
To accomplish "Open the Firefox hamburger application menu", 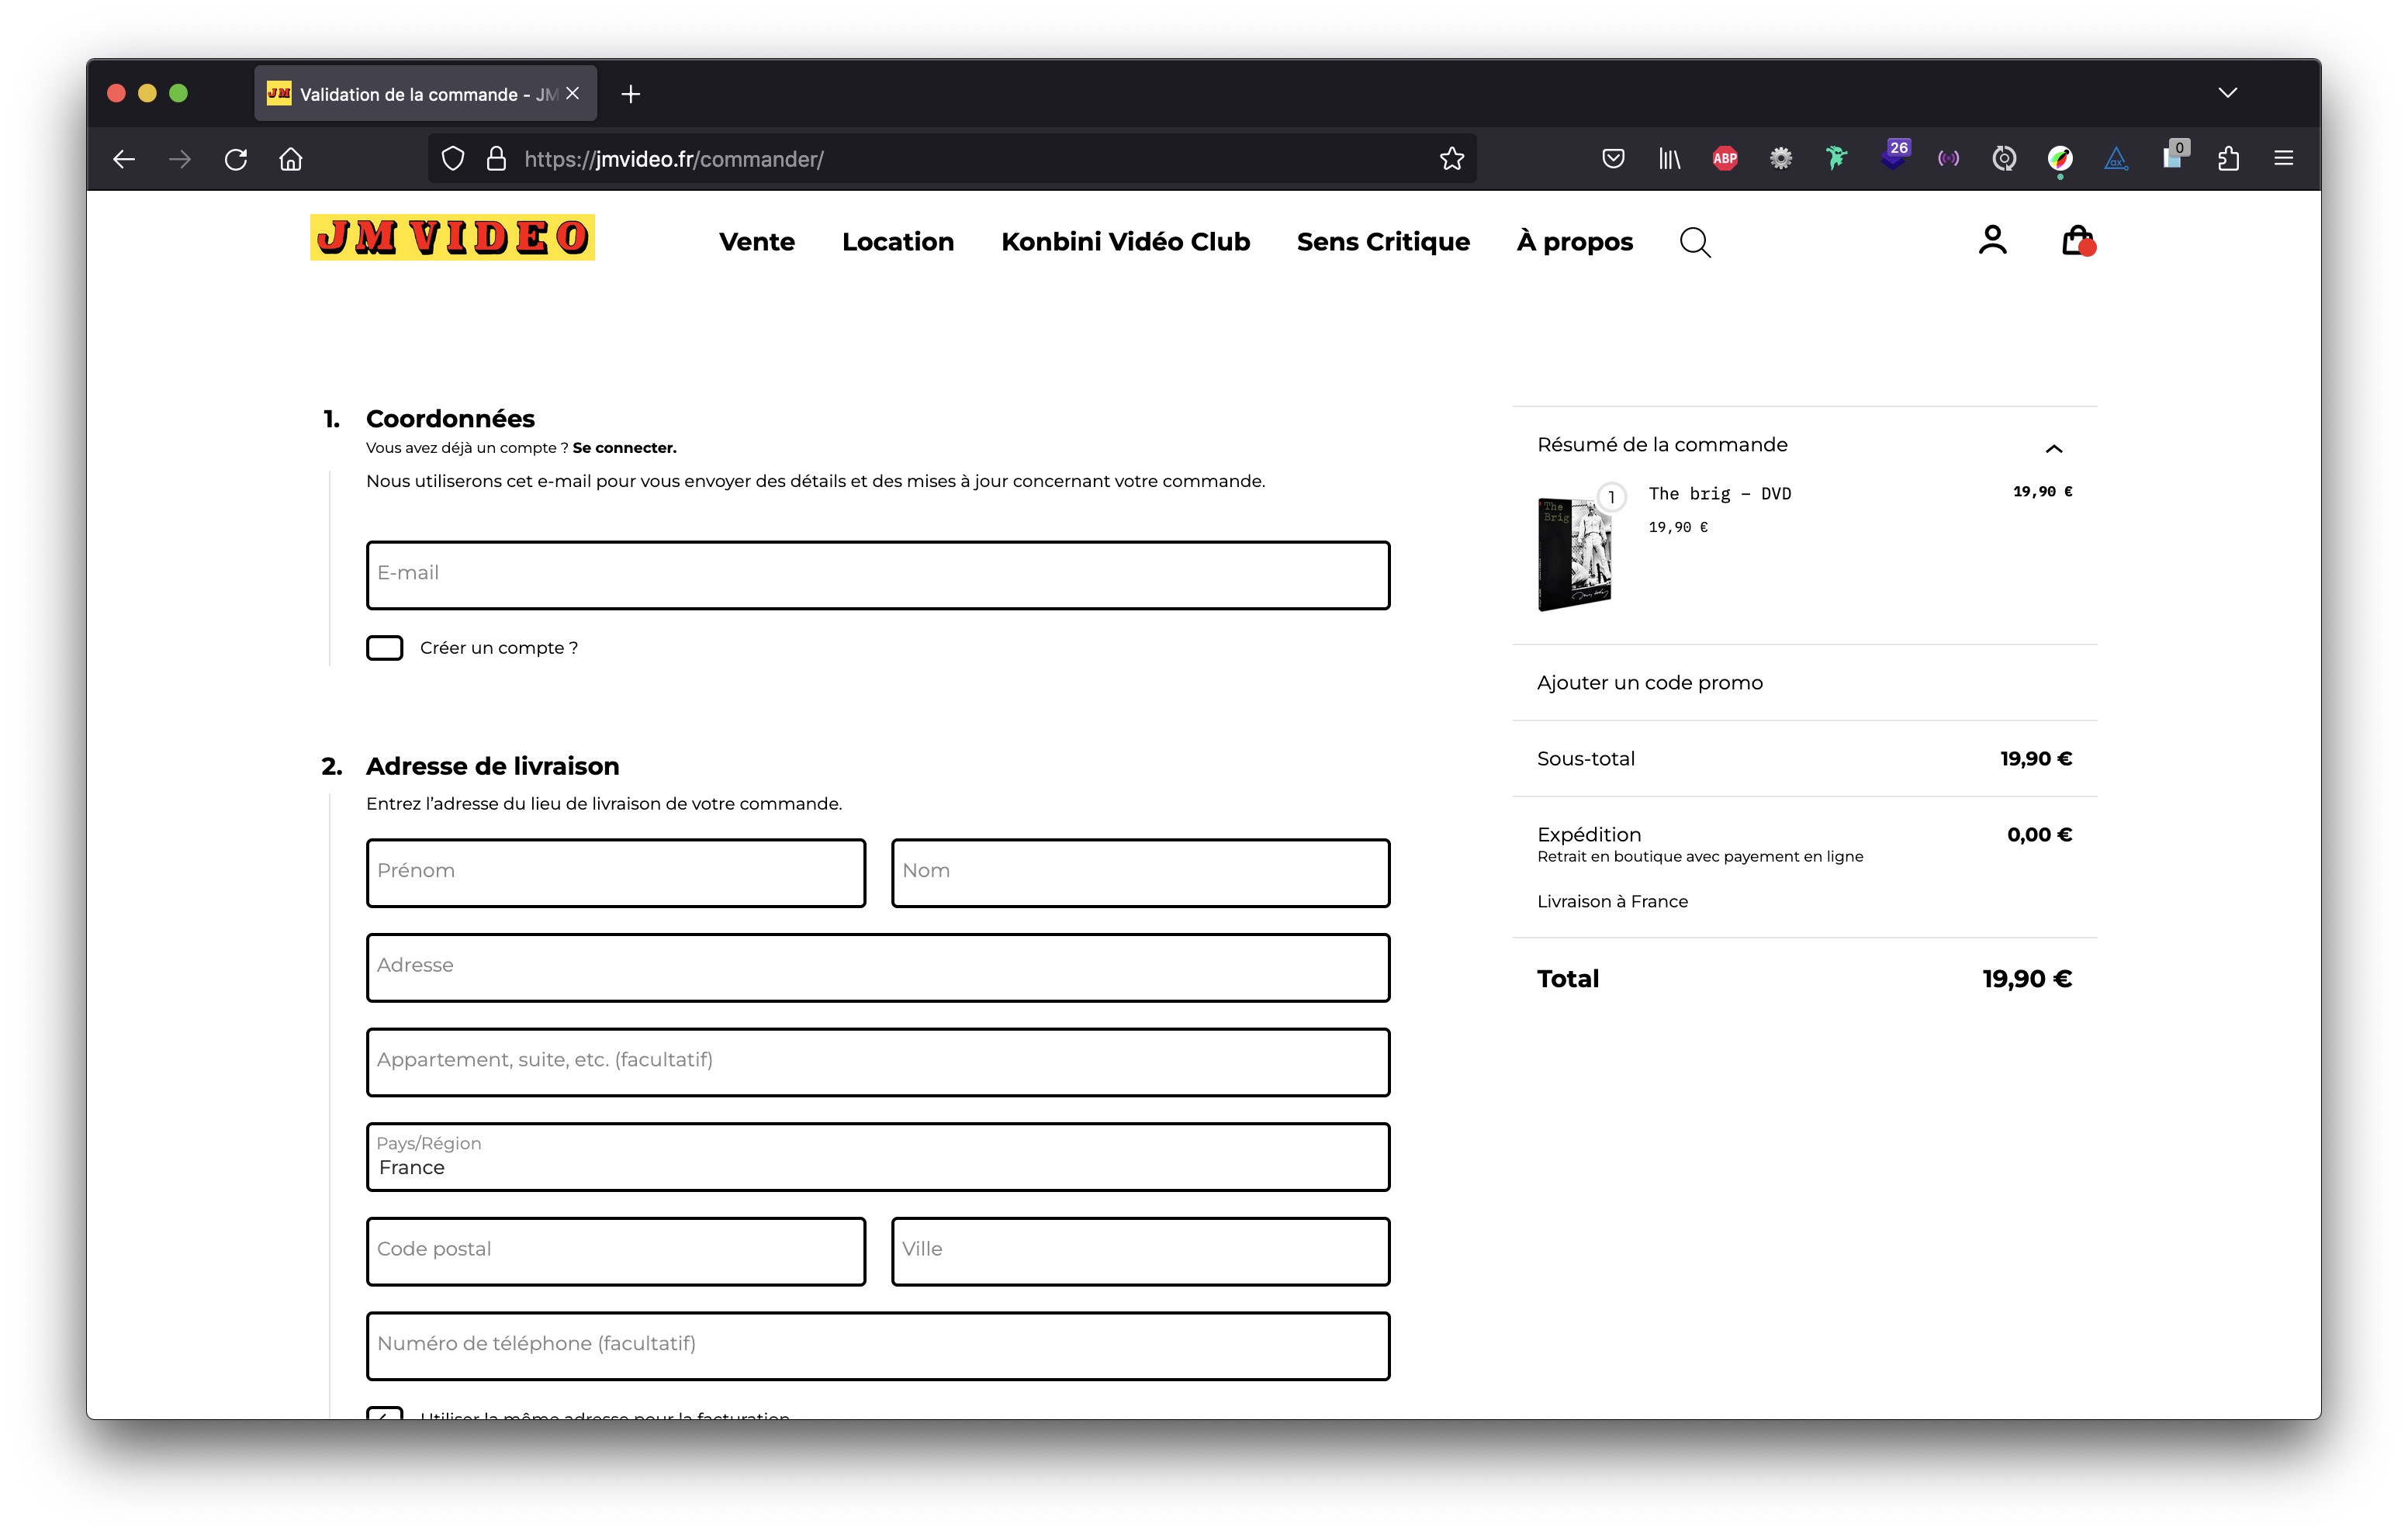I will point(2284,158).
